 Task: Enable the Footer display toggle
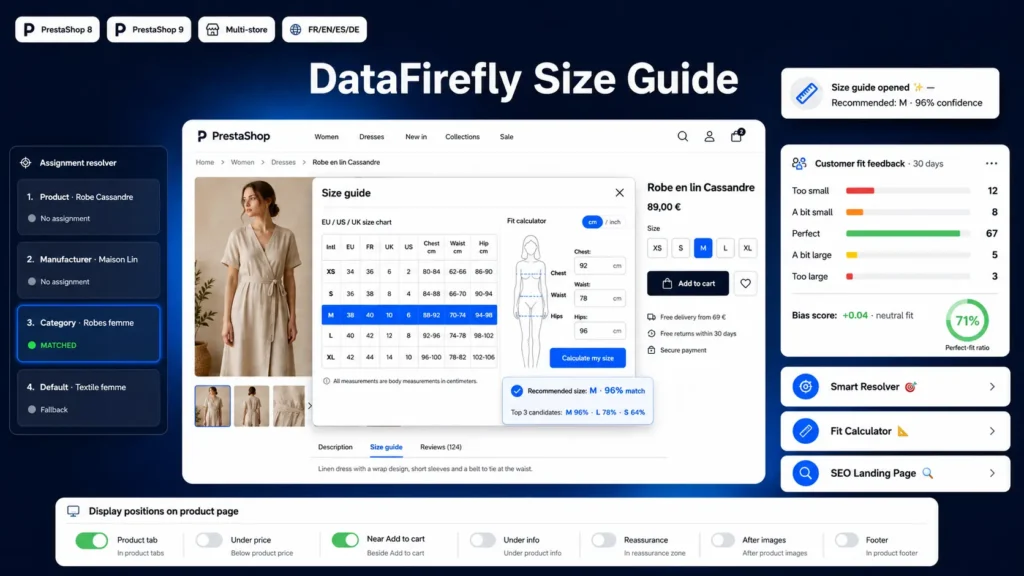[846, 540]
